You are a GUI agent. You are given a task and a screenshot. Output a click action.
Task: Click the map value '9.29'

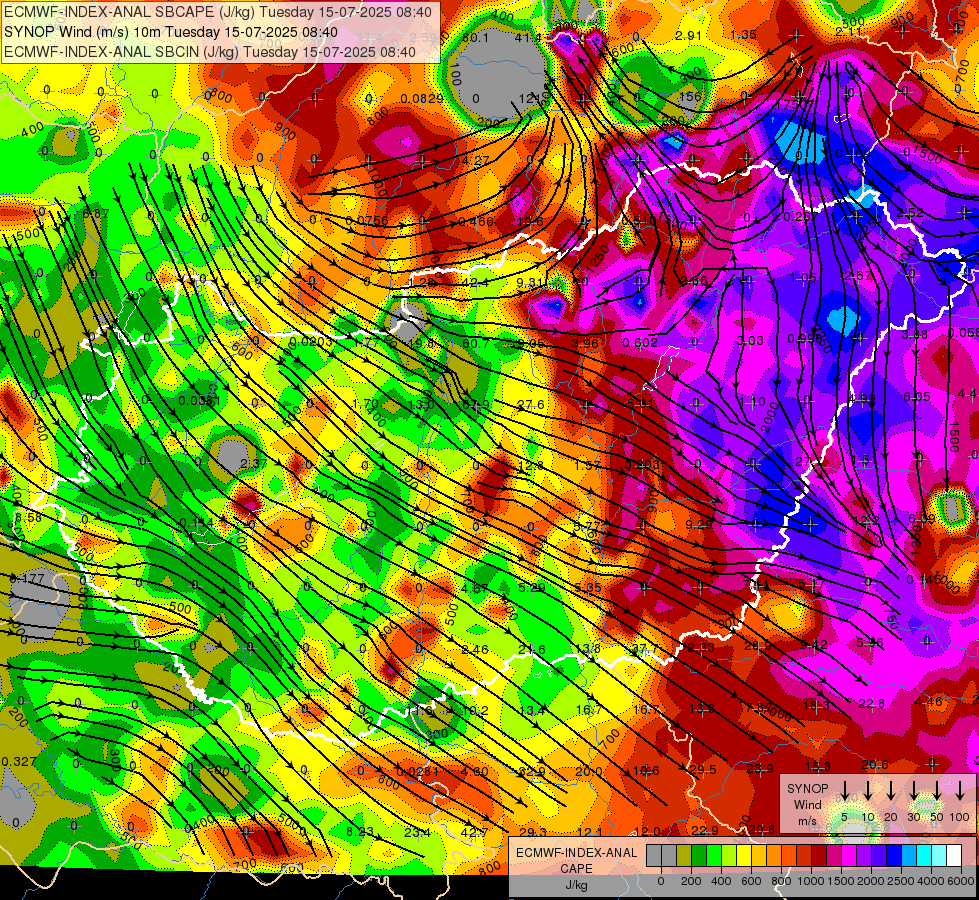[x=698, y=525]
